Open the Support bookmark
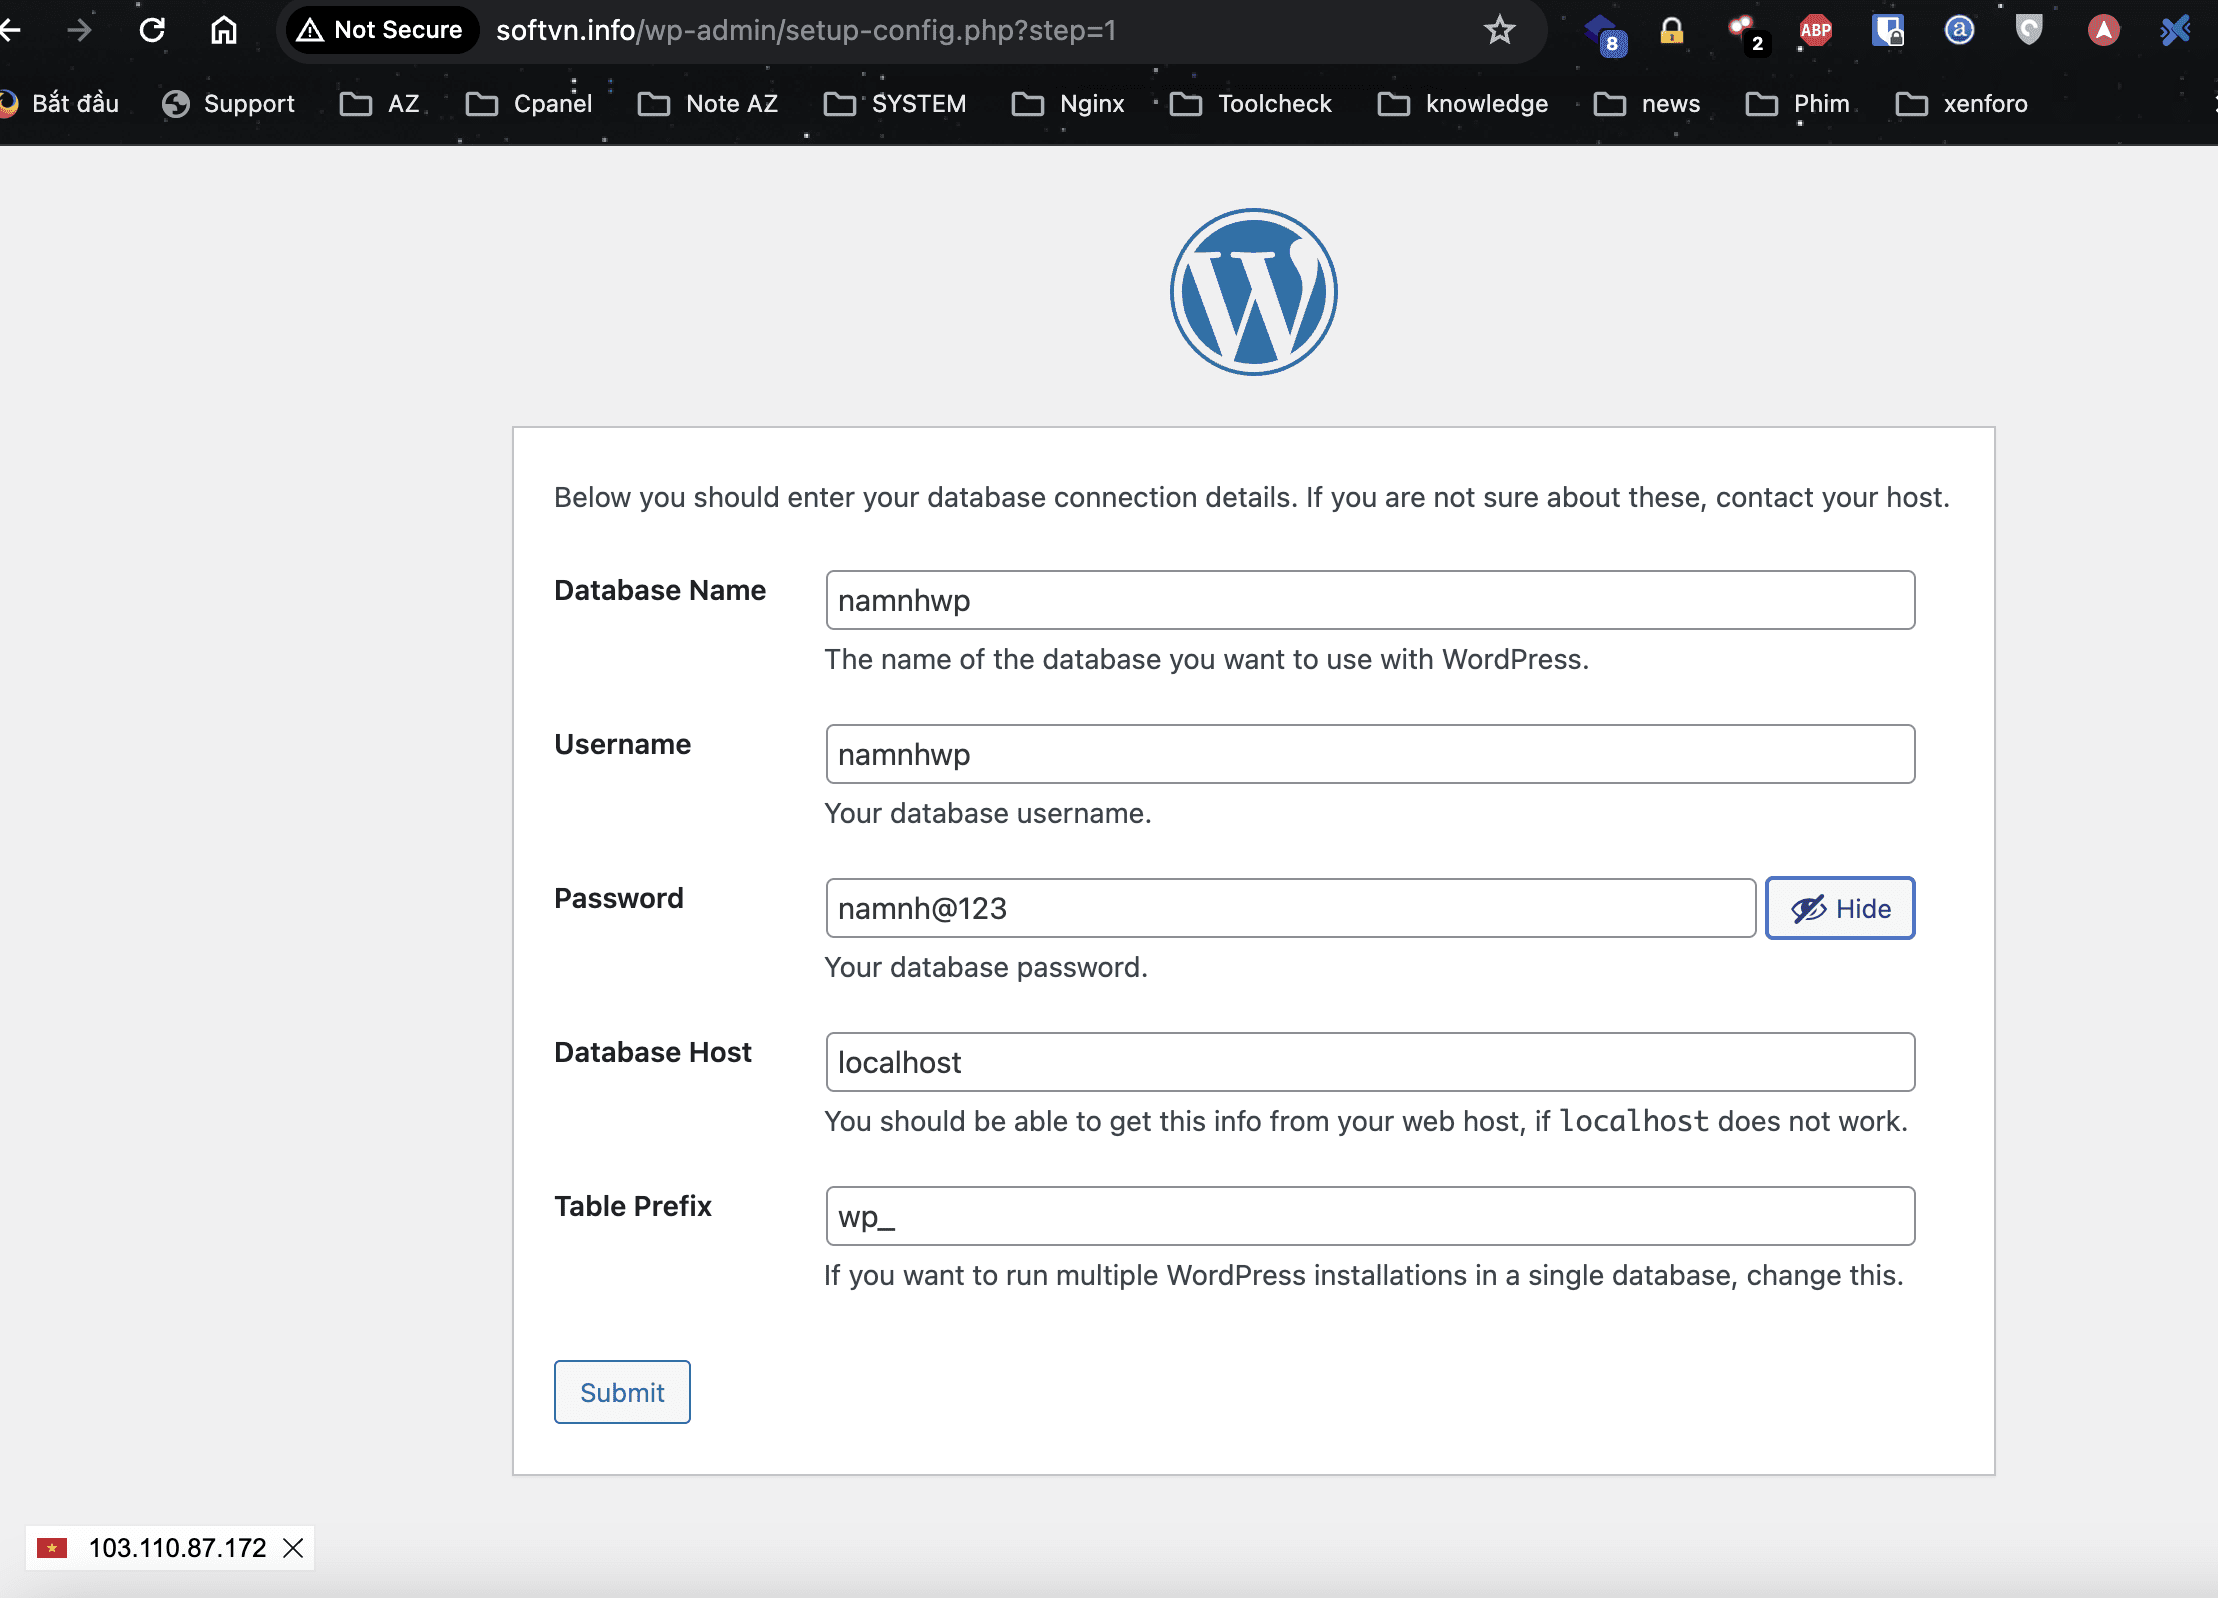 (229, 104)
